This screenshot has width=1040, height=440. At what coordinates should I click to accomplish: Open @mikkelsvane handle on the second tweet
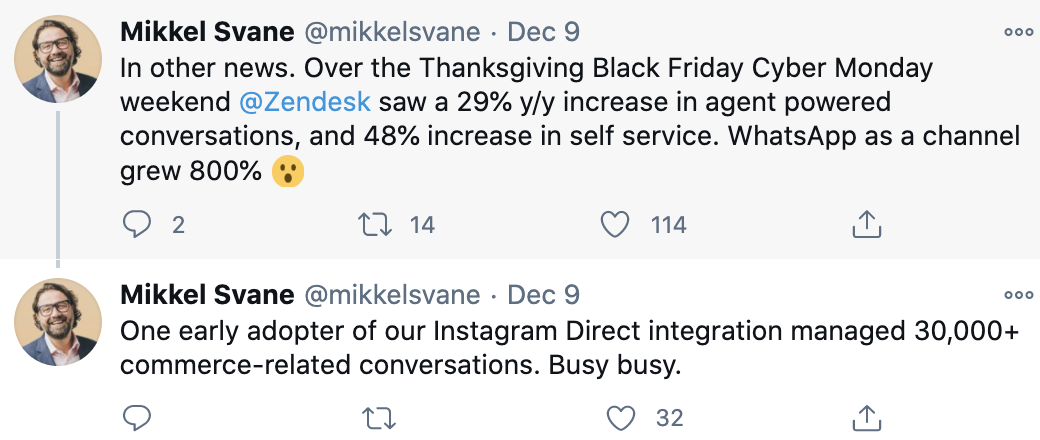(392, 296)
